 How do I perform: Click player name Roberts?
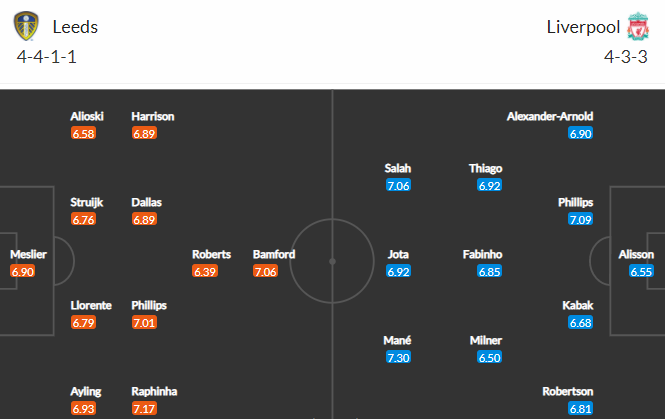click(x=211, y=254)
